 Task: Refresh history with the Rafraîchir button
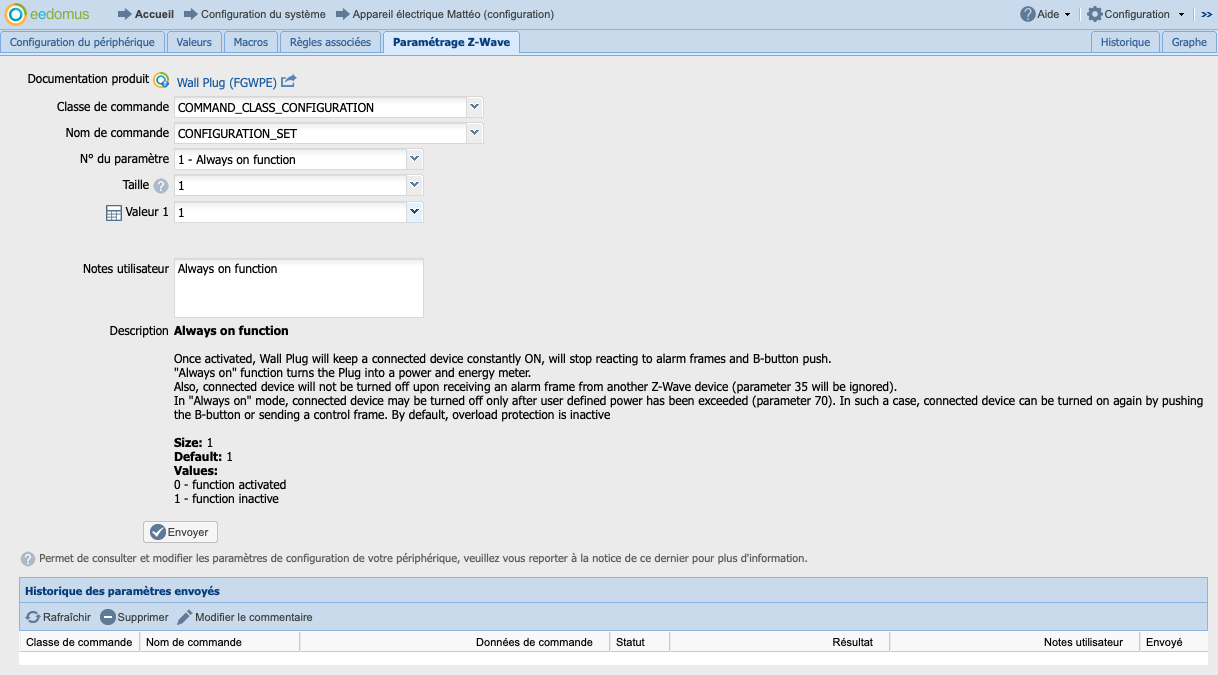point(58,617)
